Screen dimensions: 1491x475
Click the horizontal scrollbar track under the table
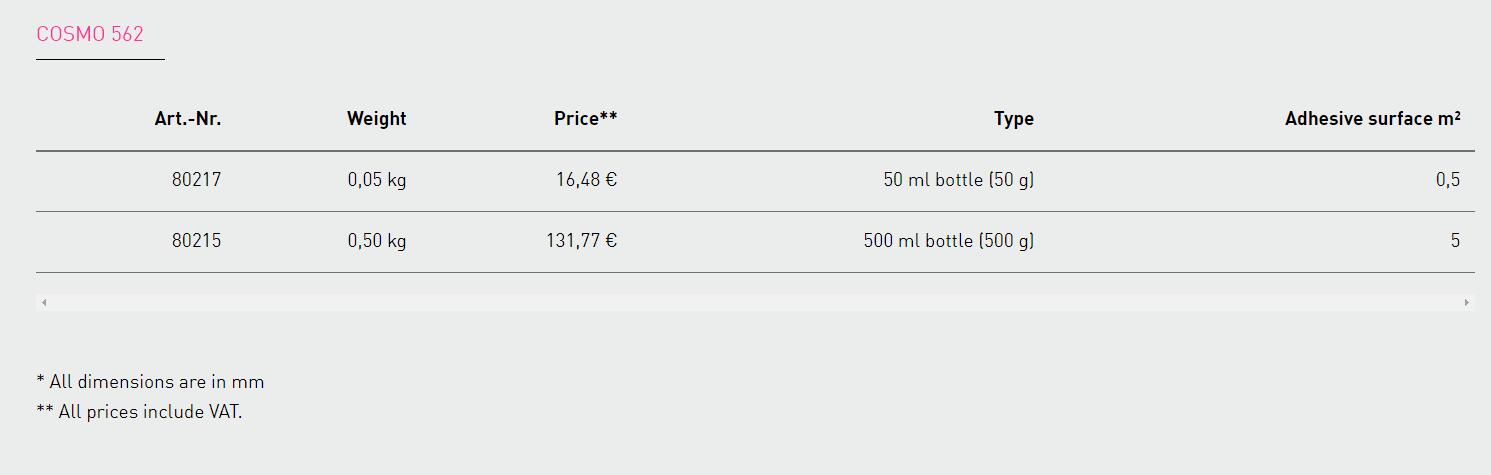click(x=755, y=302)
